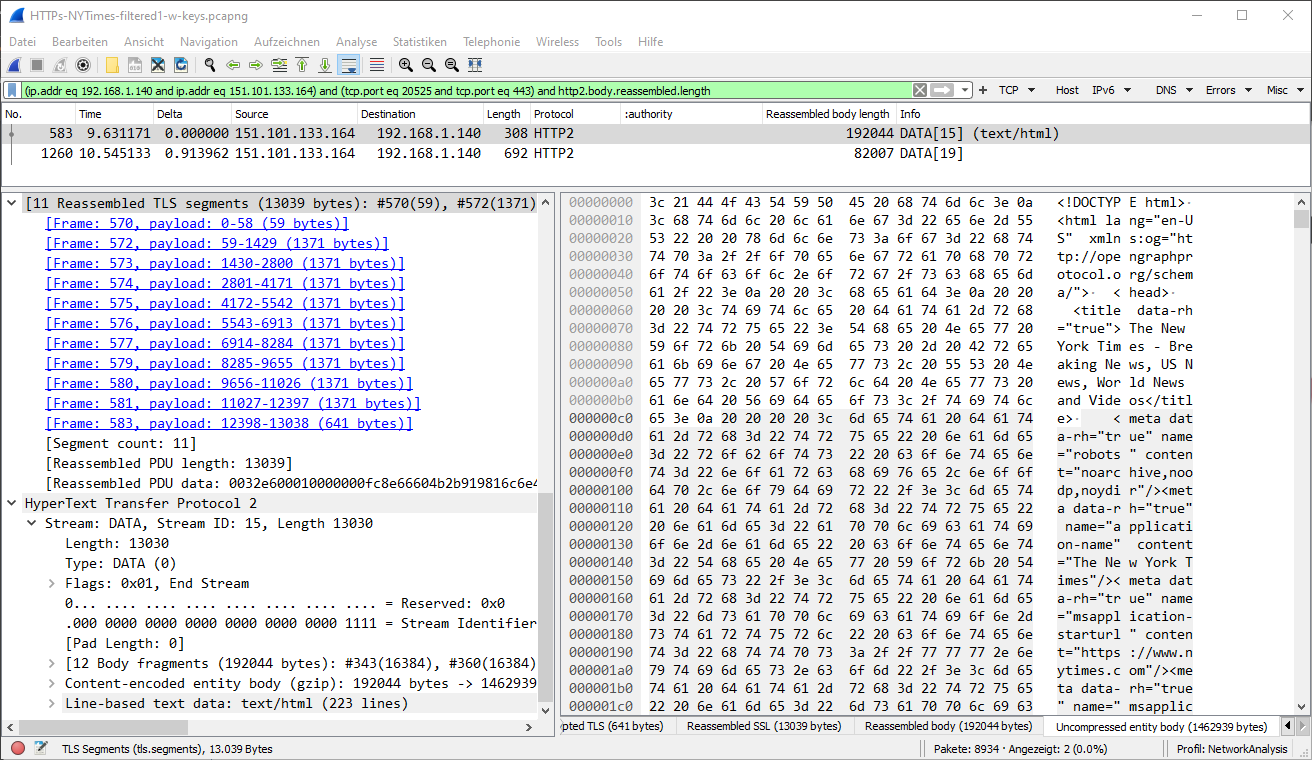Close this capture file icon
The width and height of the screenshot is (1312, 760).
pyautogui.click(x=158, y=65)
